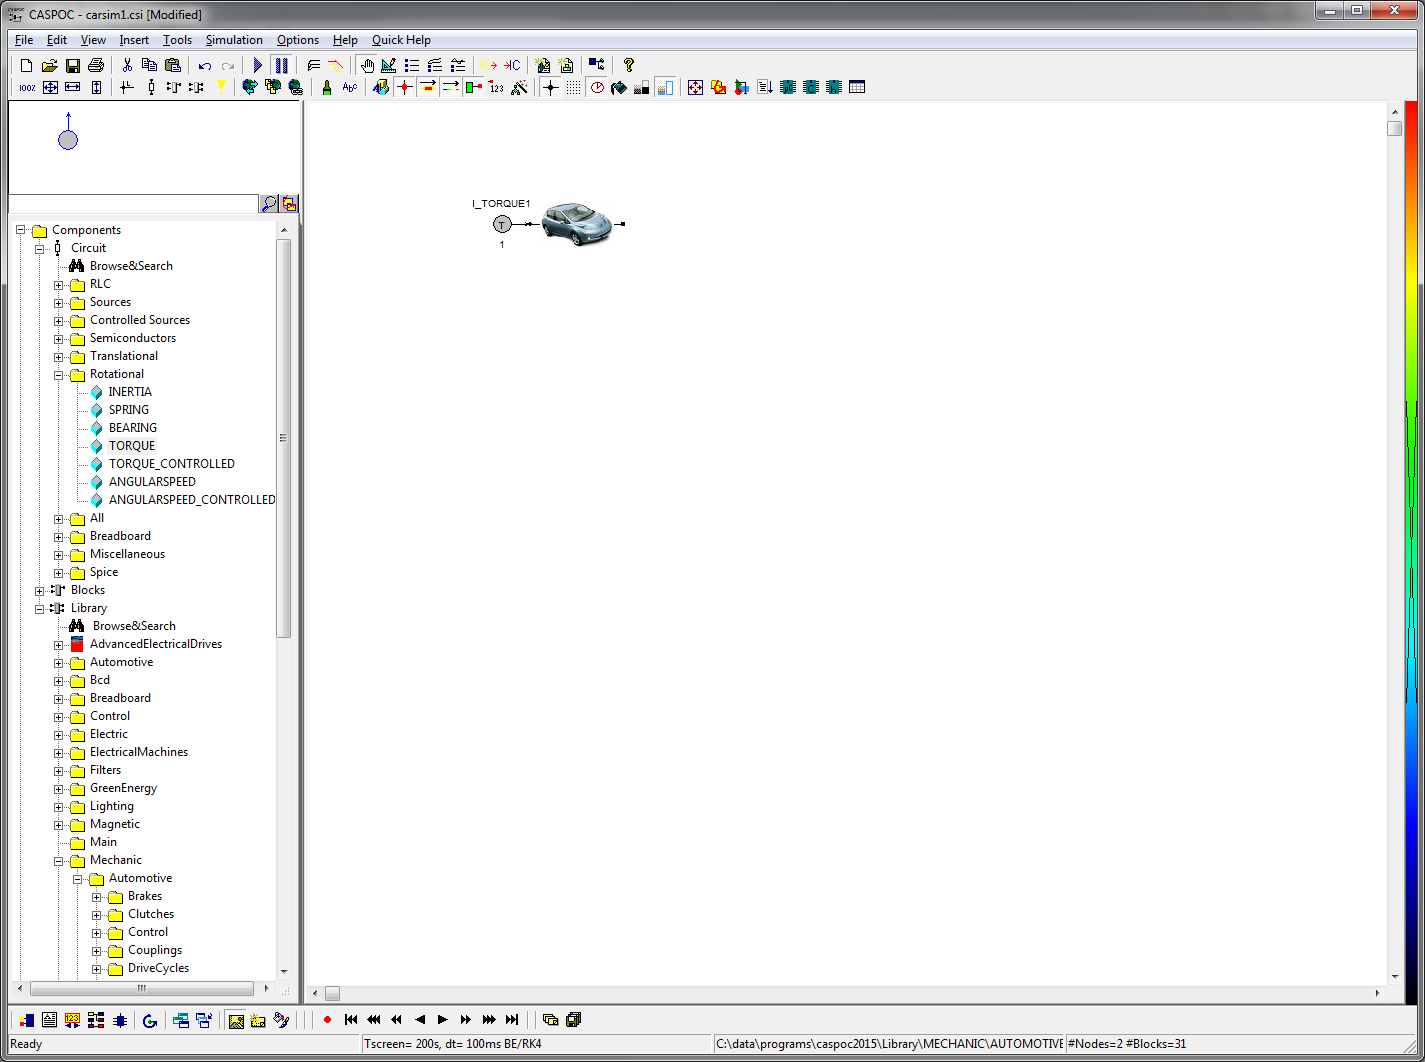Click the horizontal scrollbar thumb of the tree panel
The width and height of the screenshot is (1425, 1062).
click(142, 988)
